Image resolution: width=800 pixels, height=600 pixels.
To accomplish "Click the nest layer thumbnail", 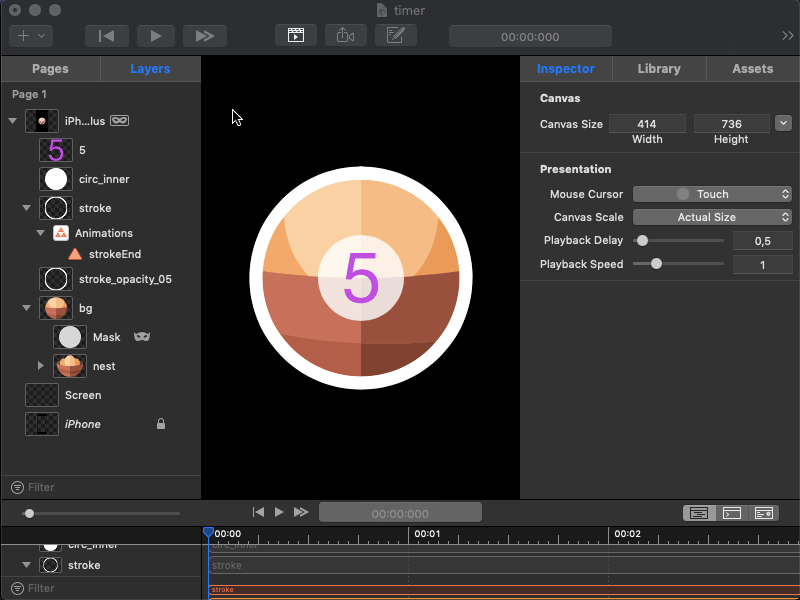I will click(70, 366).
